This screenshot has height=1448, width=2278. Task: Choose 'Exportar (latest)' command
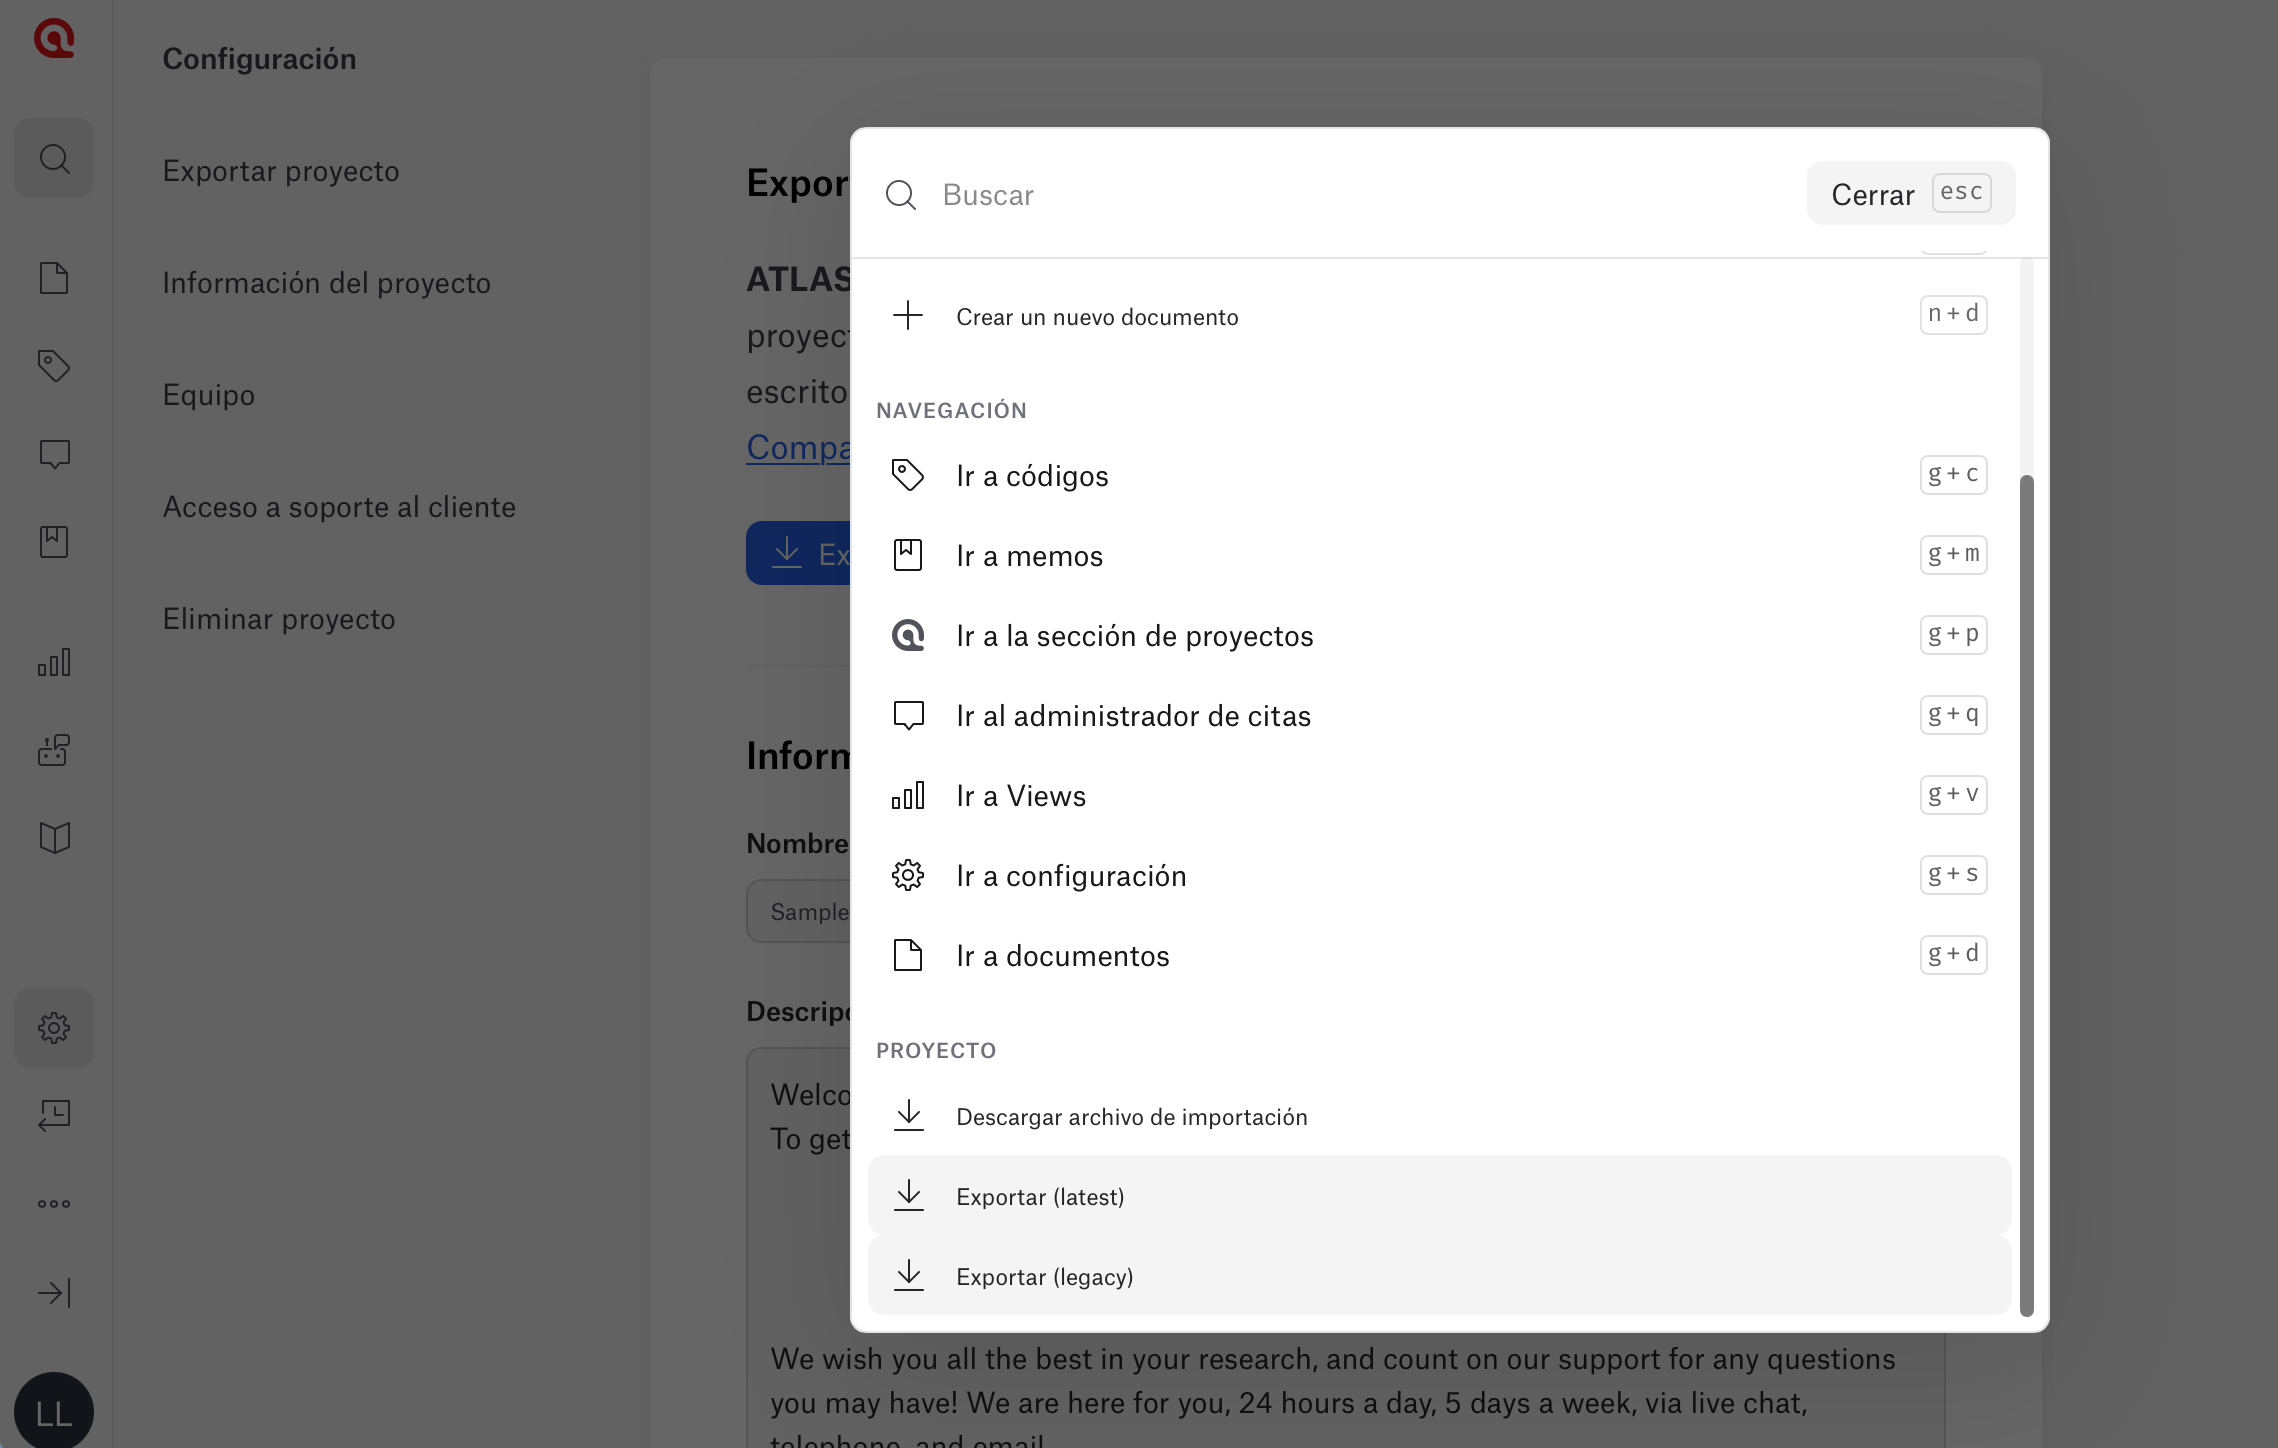[1040, 1197]
